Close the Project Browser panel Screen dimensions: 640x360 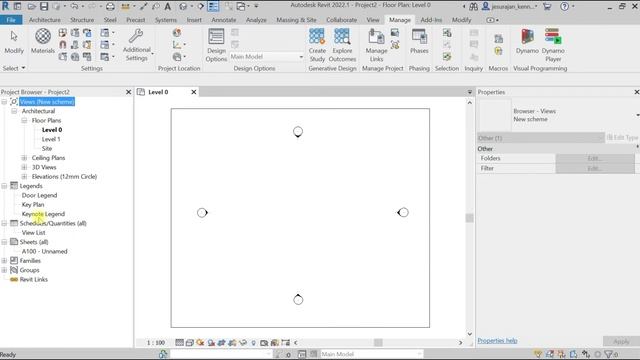pos(129,92)
